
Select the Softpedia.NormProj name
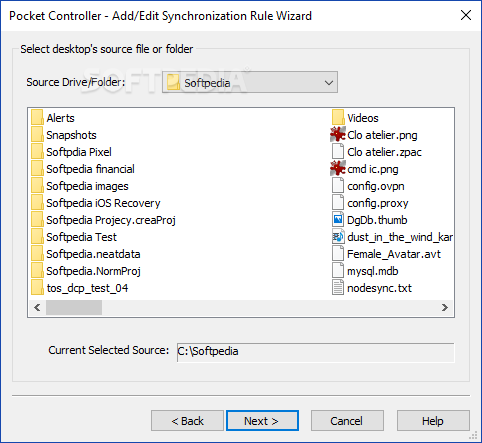tap(93, 271)
